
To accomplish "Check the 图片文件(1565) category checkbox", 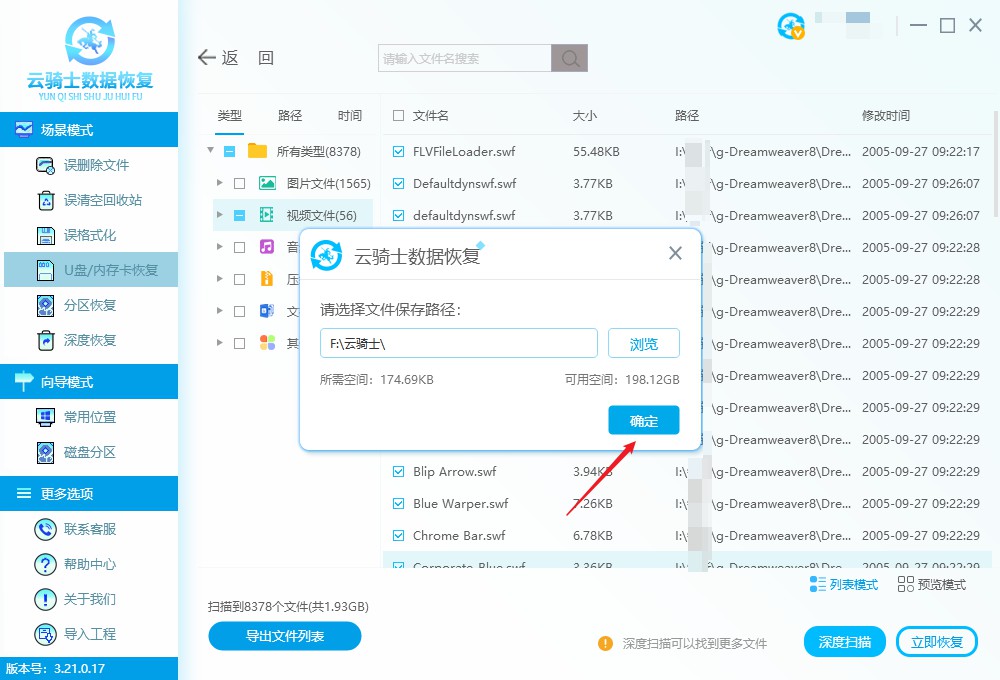I will click(x=241, y=183).
